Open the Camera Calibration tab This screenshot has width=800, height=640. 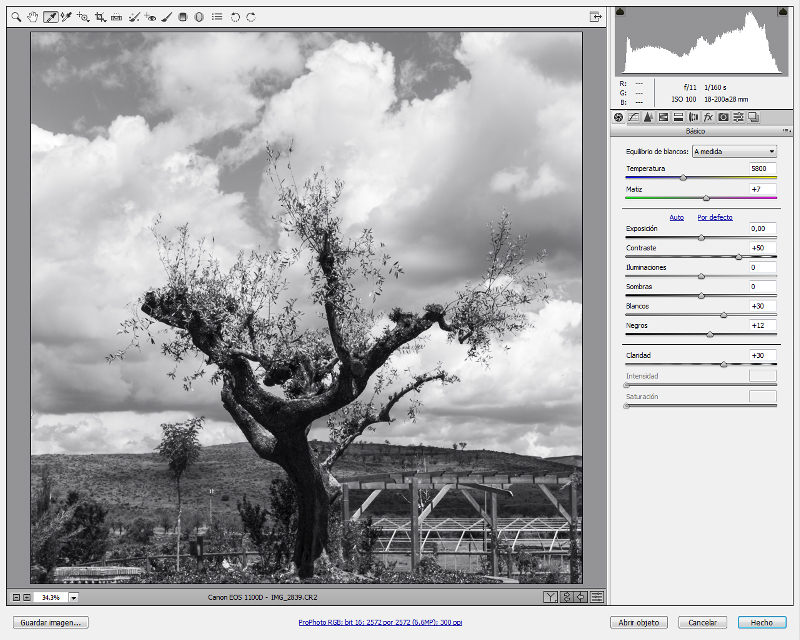[723, 117]
